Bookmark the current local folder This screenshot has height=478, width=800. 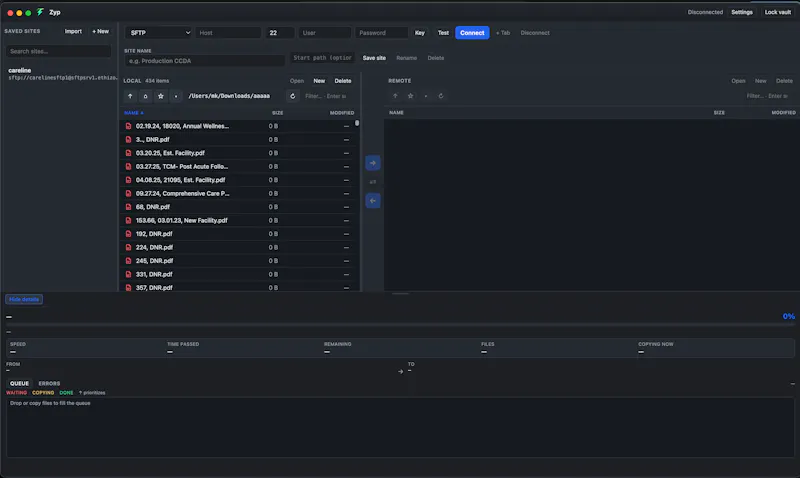coord(161,96)
